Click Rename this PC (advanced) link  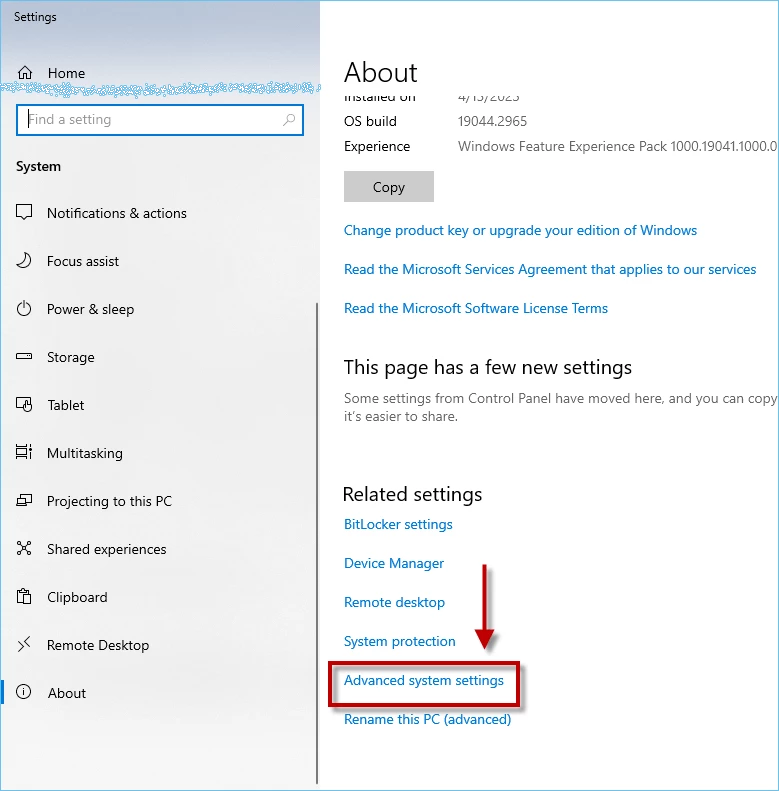(427, 719)
